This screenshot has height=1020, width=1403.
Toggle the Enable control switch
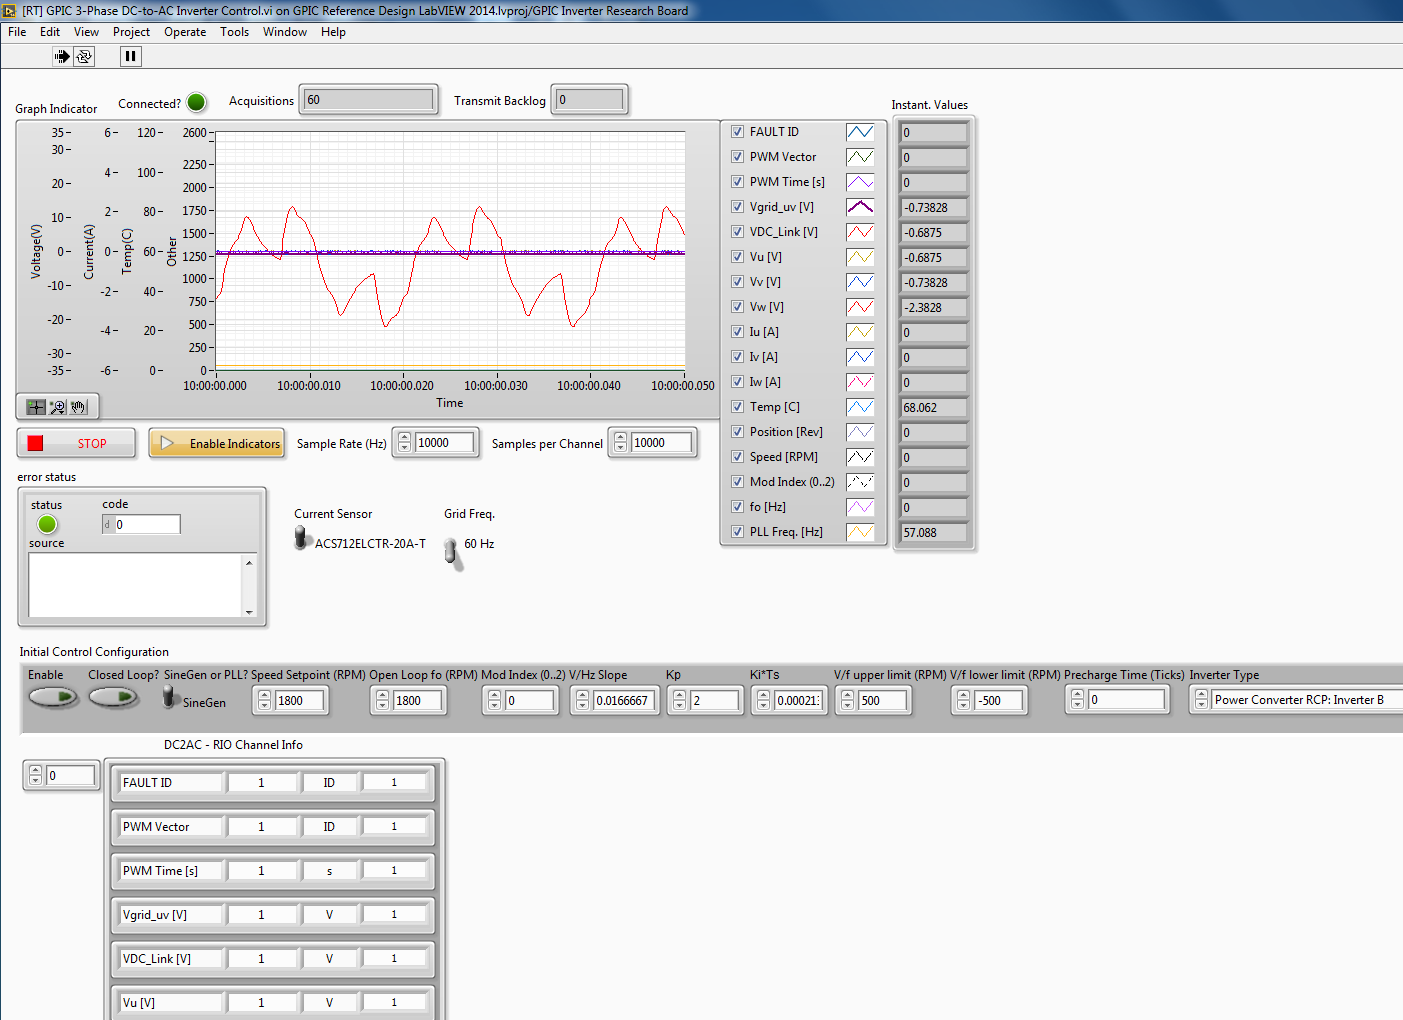point(54,697)
